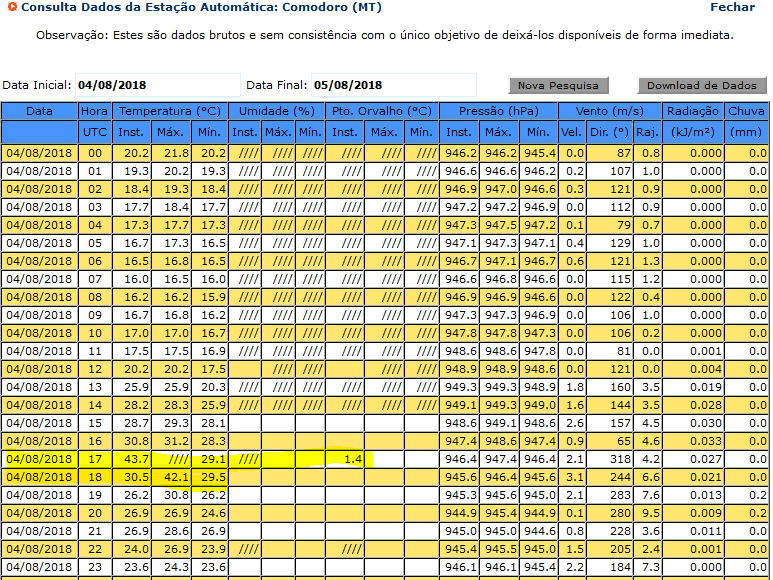The image size is (773, 580).
Task: Select the highlighted 1.4 dew point cell
Action: pyautogui.click(x=345, y=459)
